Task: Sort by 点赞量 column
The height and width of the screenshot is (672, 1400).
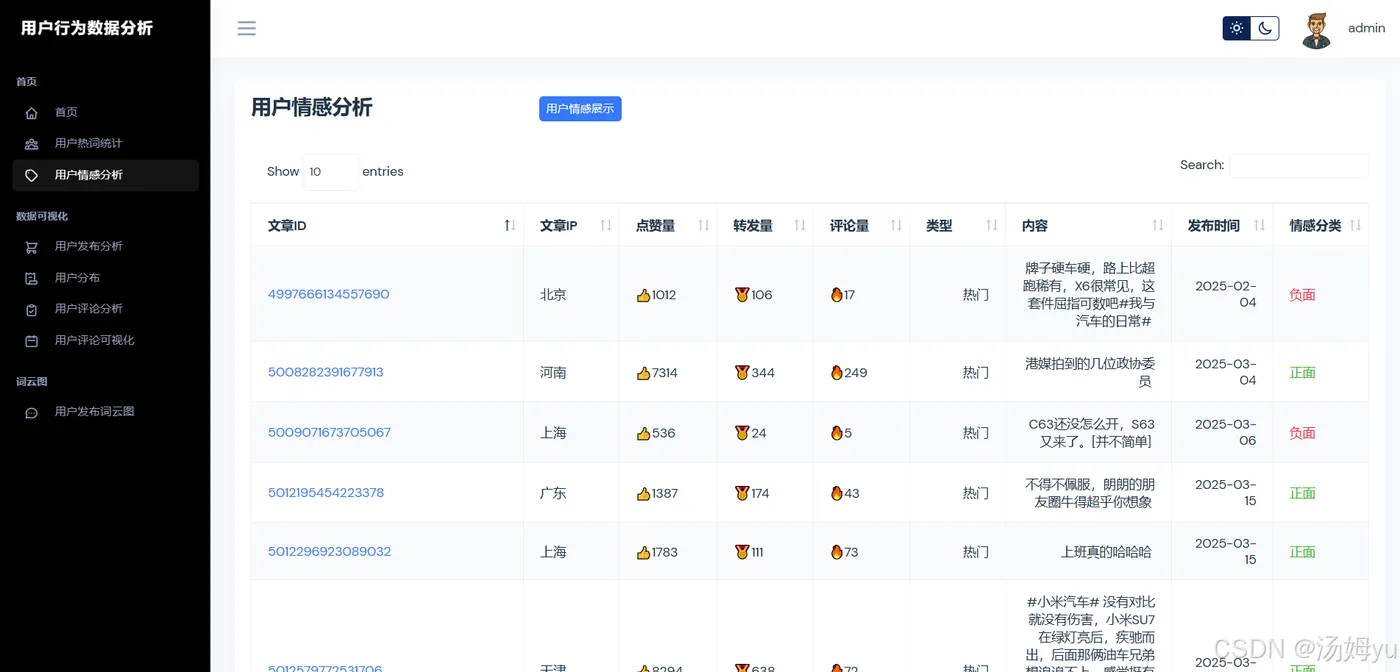Action: click(x=668, y=226)
